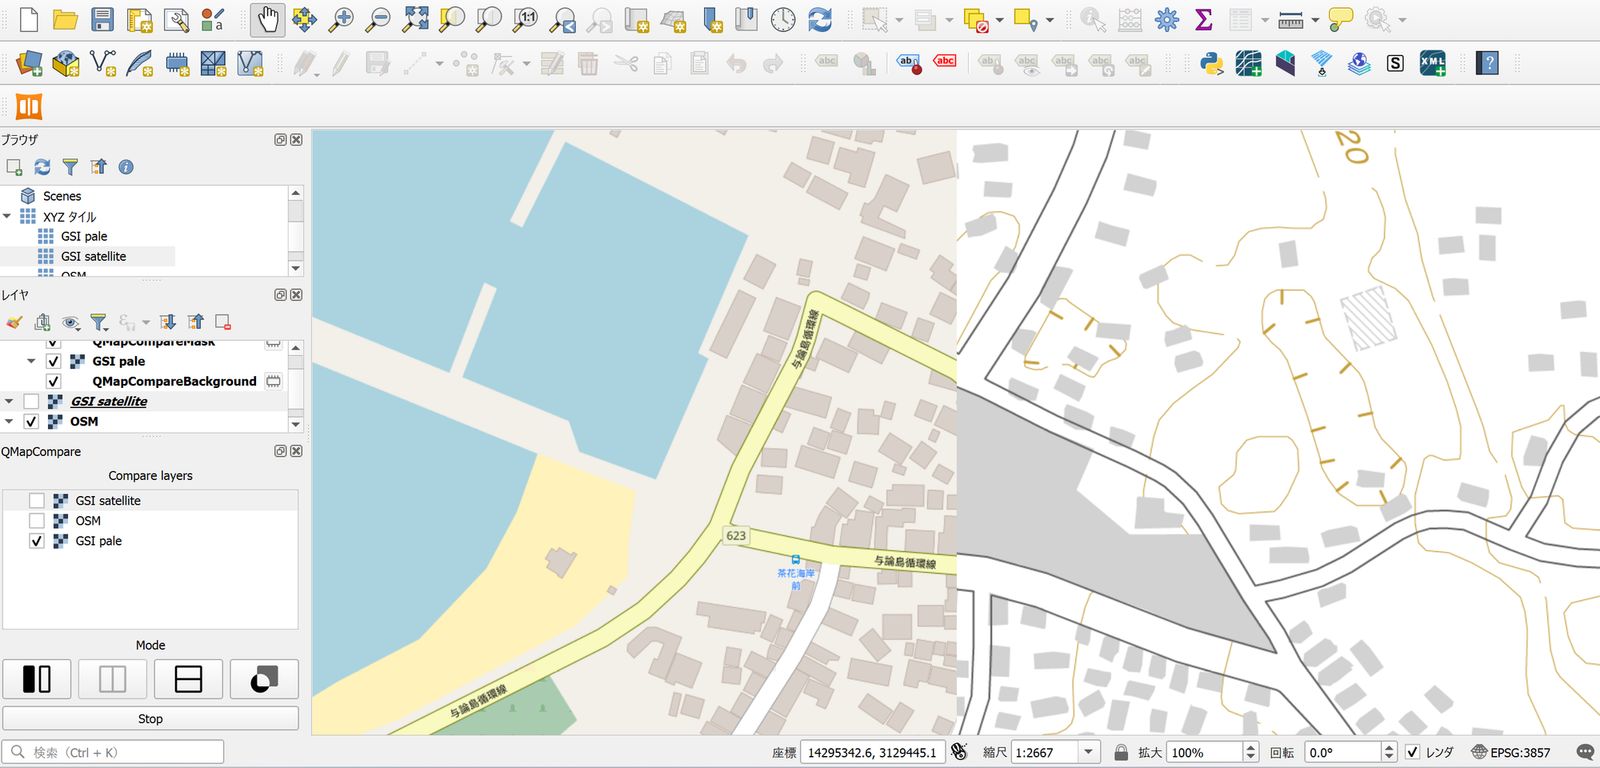
Task: Refresh the browser panel
Action: click(x=42, y=167)
